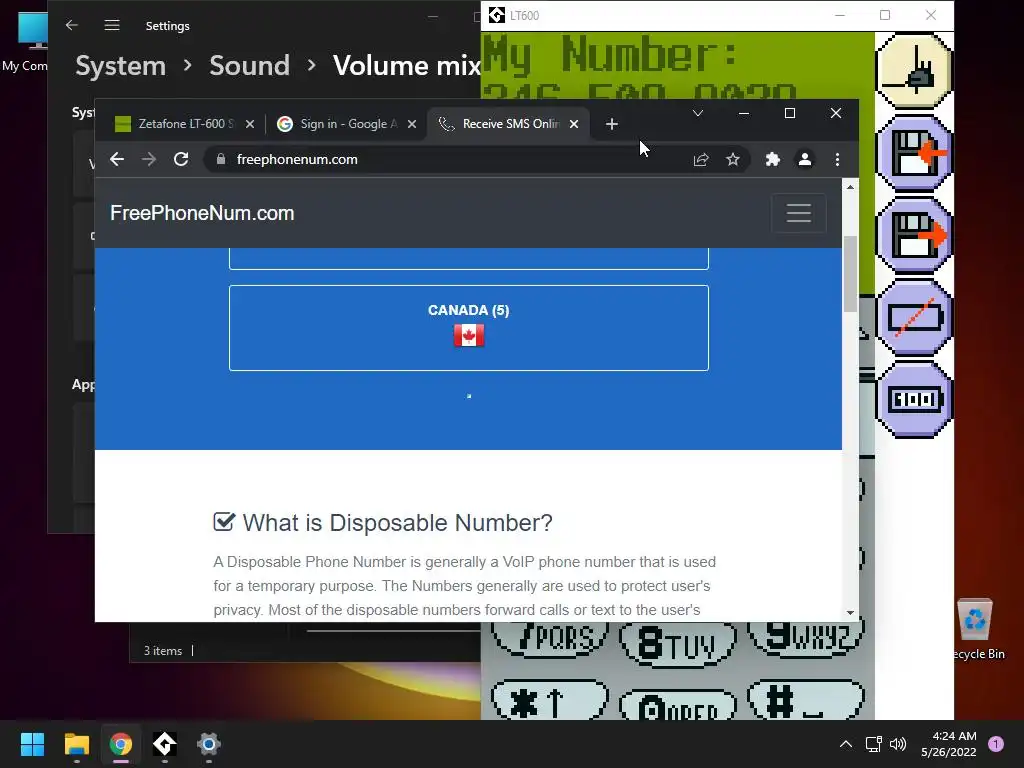The height and width of the screenshot is (768, 1024).
Task: Close the Sign in - Google tab
Action: coord(411,124)
